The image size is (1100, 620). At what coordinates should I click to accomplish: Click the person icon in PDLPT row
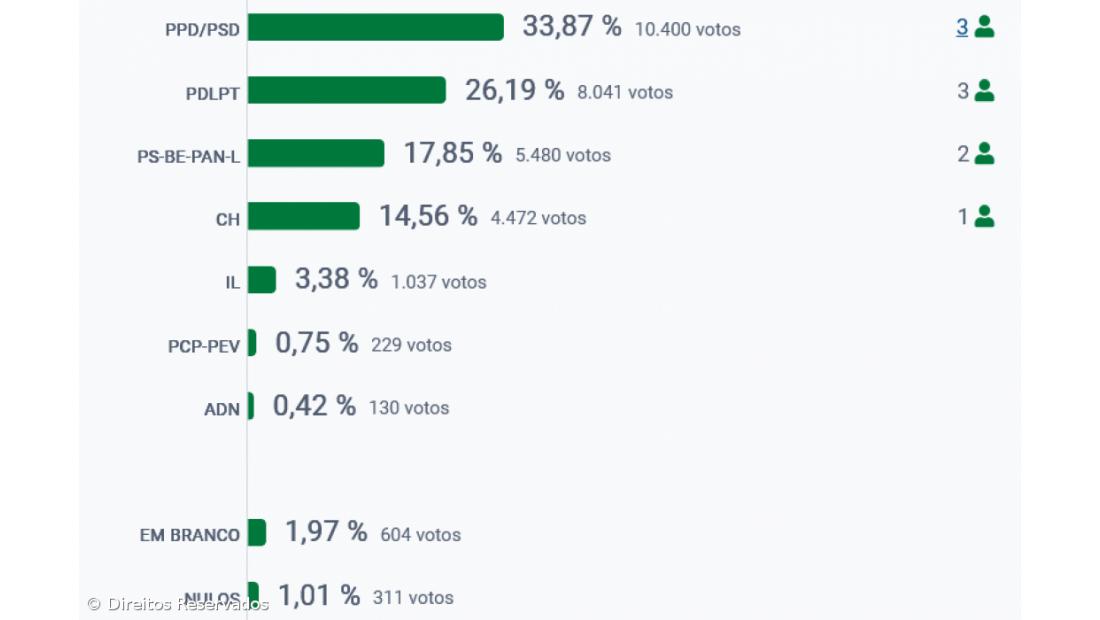click(x=984, y=91)
